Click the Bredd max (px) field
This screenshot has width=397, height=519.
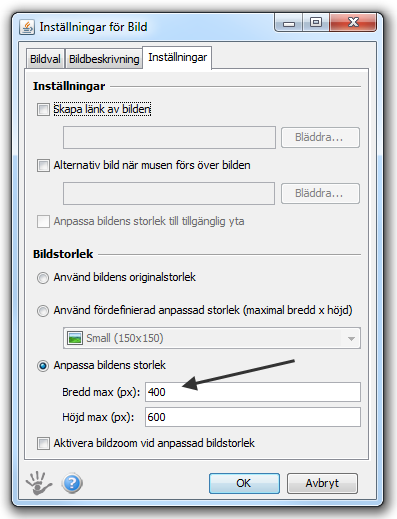(x=253, y=392)
